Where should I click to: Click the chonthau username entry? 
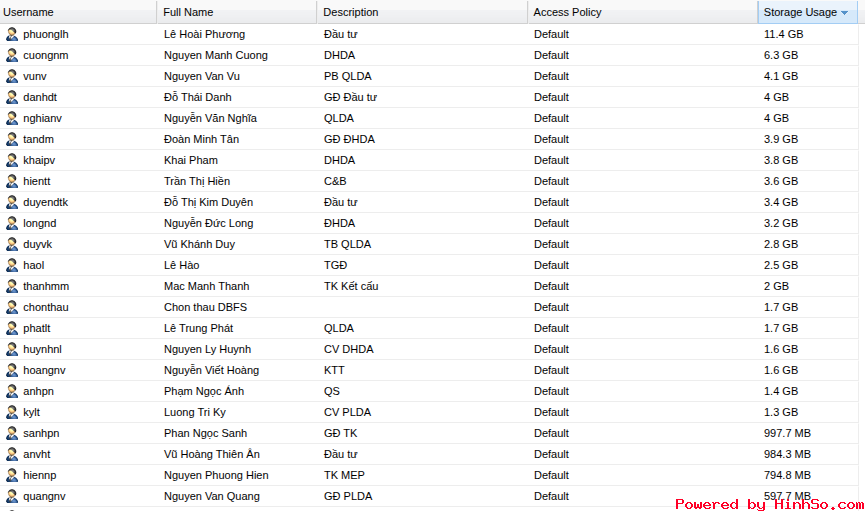(46, 307)
